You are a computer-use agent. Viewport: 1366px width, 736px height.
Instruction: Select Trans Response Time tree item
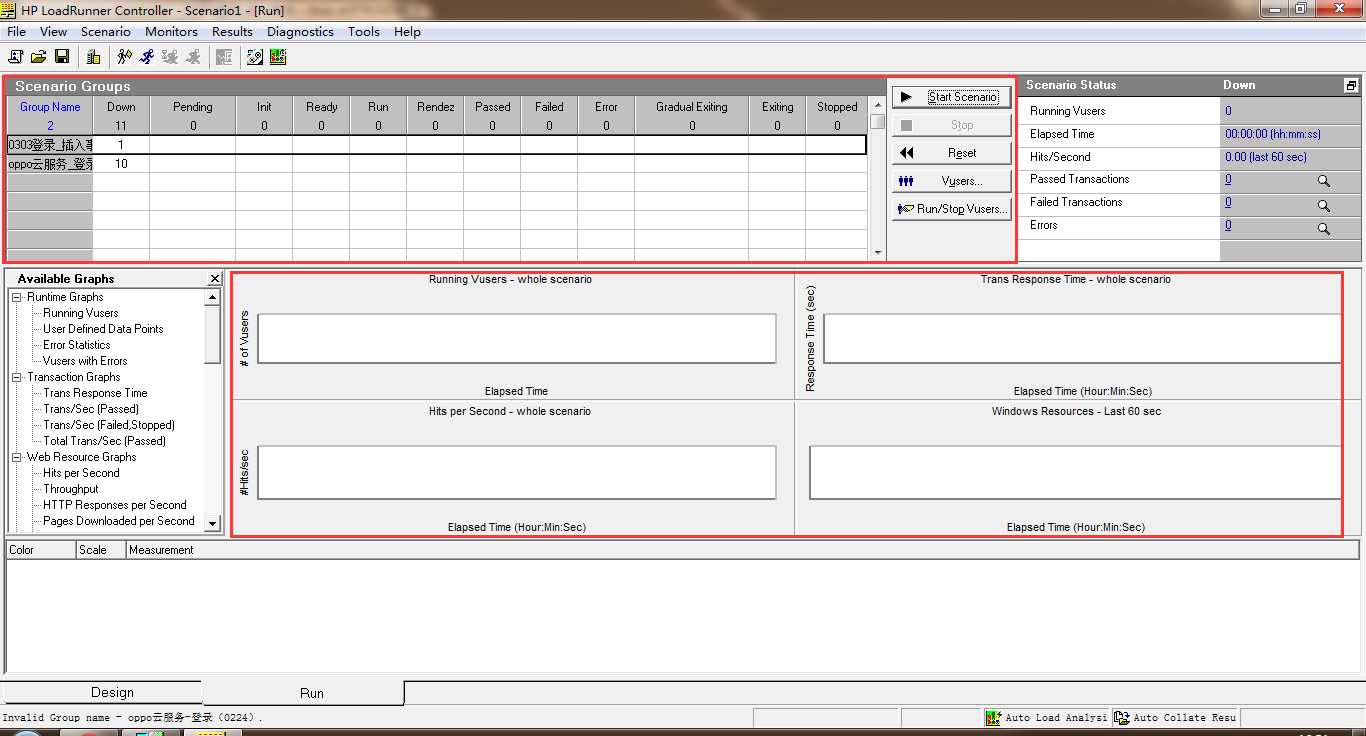click(95, 393)
